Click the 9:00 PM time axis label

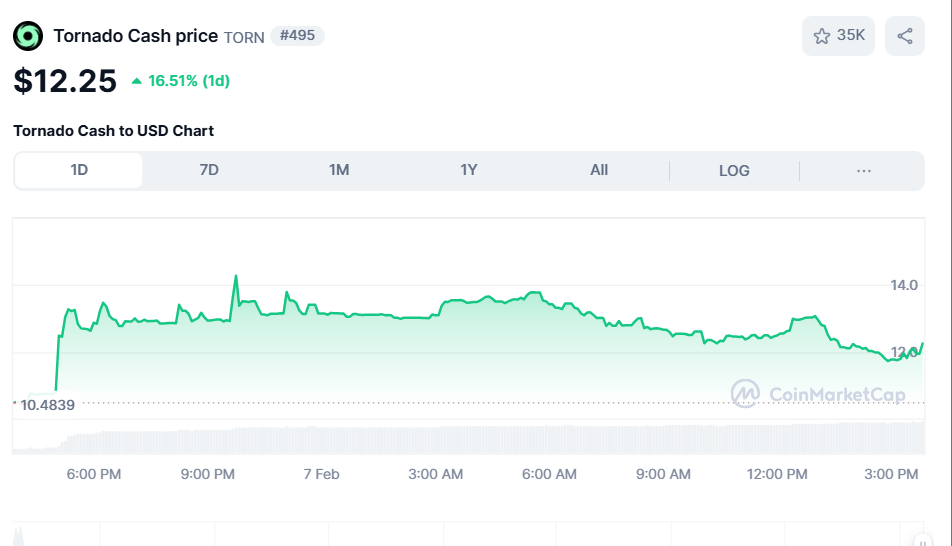[208, 474]
